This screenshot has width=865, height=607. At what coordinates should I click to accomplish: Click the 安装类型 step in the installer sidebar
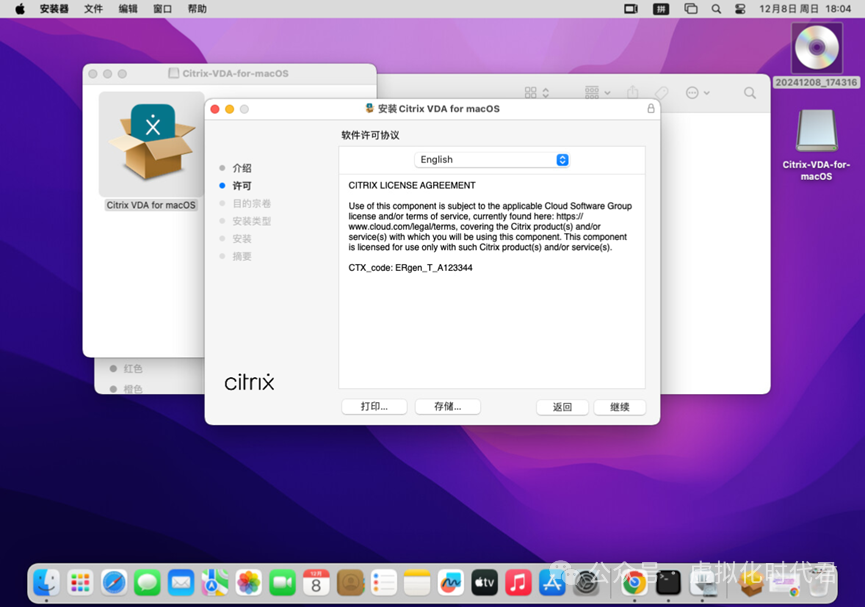point(252,221)
